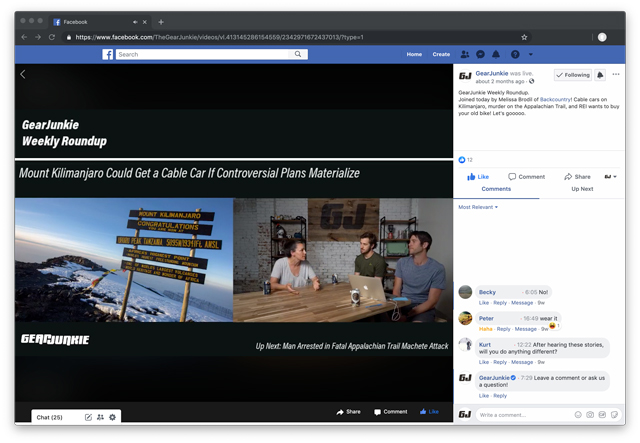Expand the account dropdown arrow in blue bar

pyautogui.click(x=531, y=54)
